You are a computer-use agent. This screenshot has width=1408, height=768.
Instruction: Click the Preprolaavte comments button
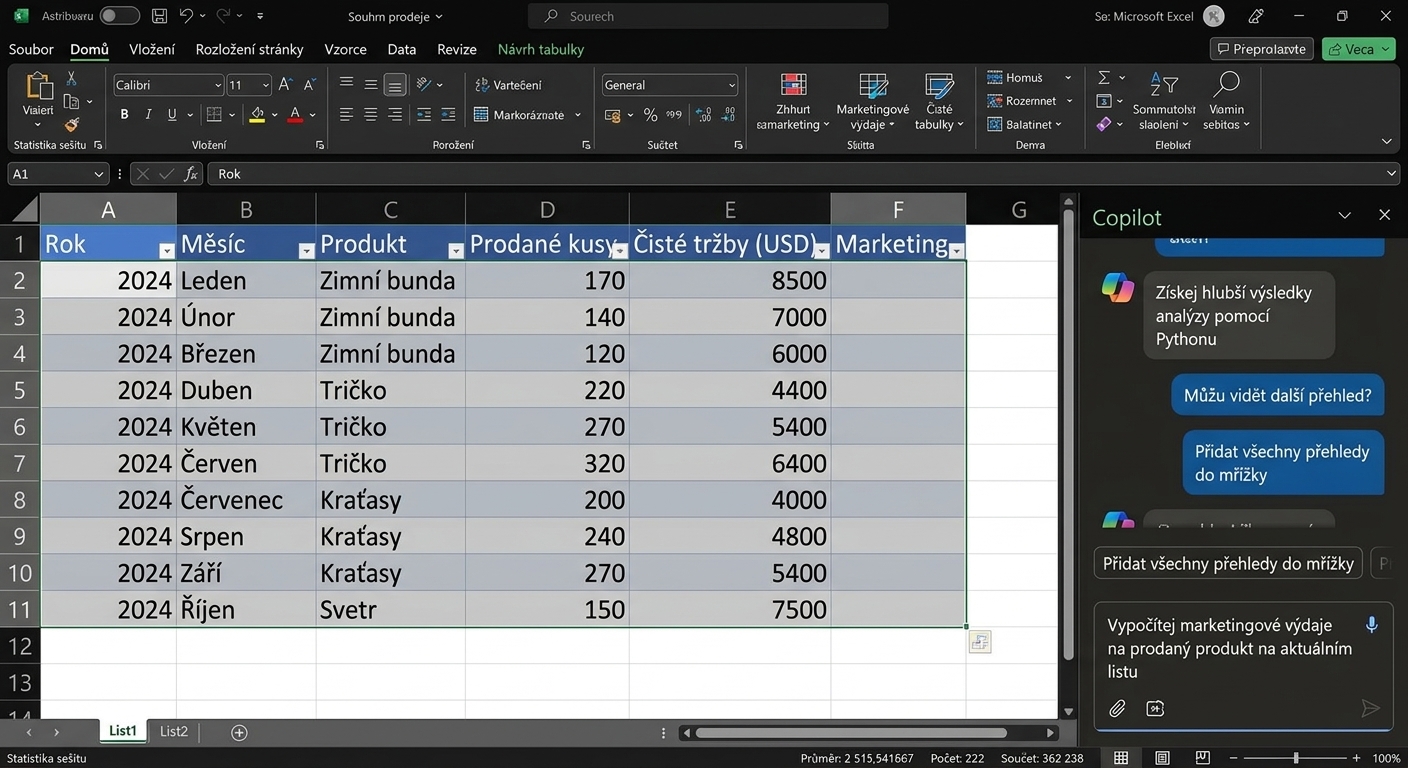(1261, 49)
